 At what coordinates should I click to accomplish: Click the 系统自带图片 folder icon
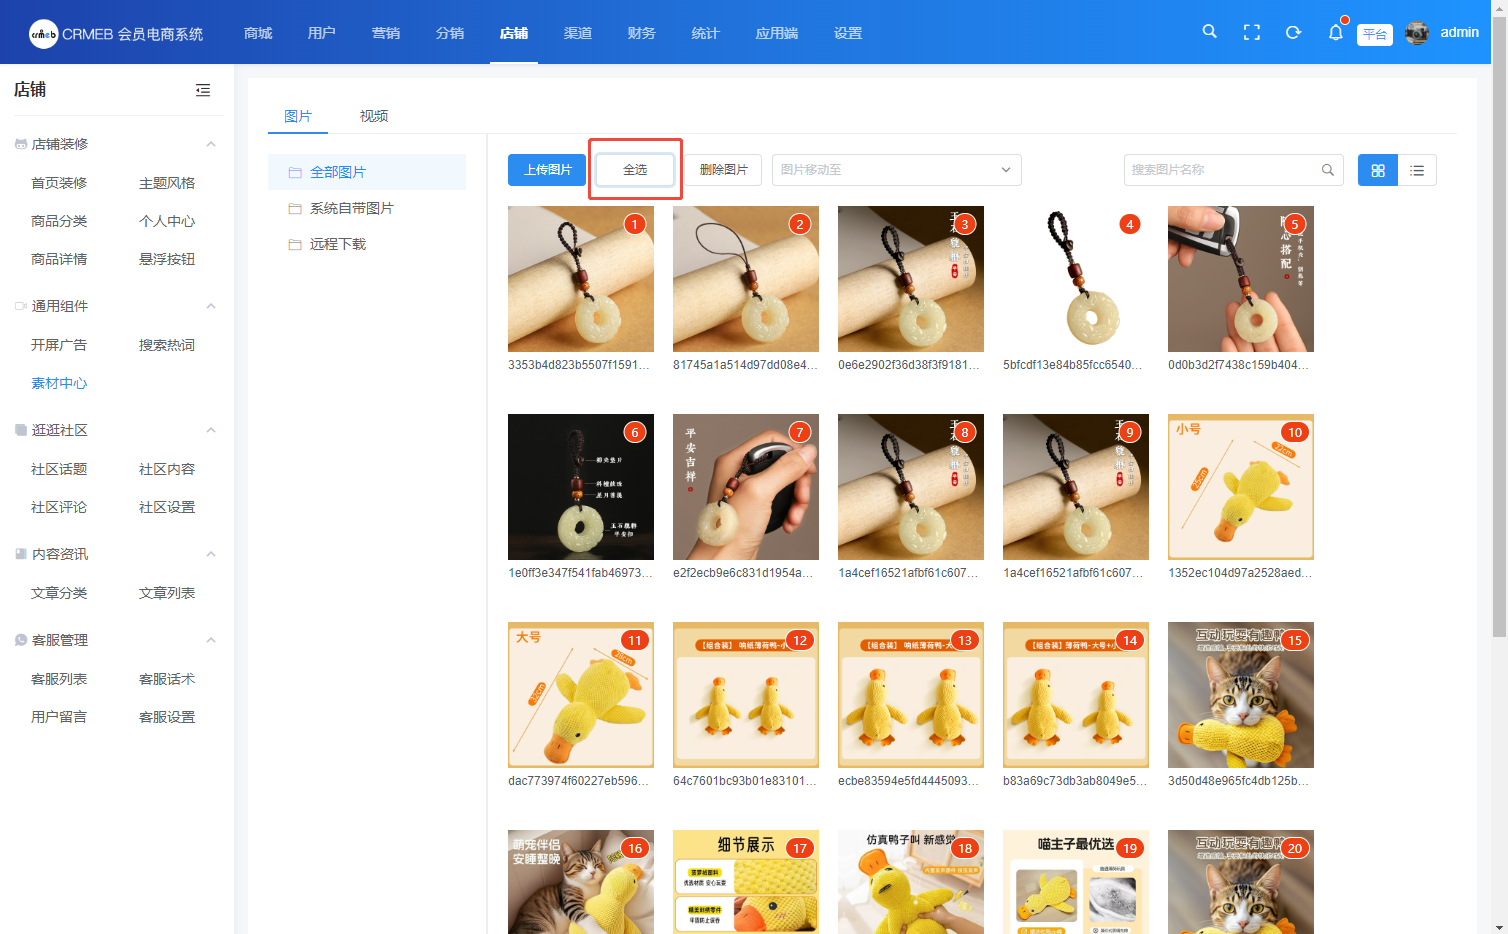295,208
